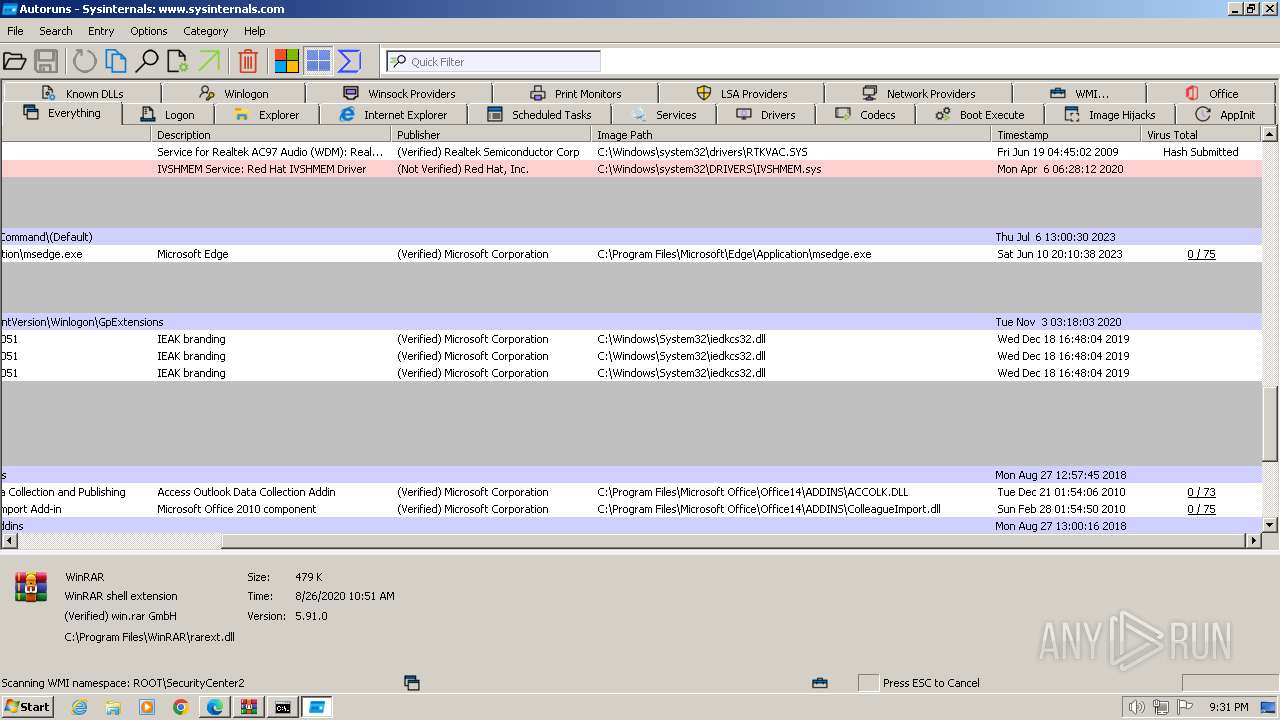Viewport: 1280px width, 720px height.
Task: Toggle the Hide Windows Entries blue icon
Action: tap(318, 61)
